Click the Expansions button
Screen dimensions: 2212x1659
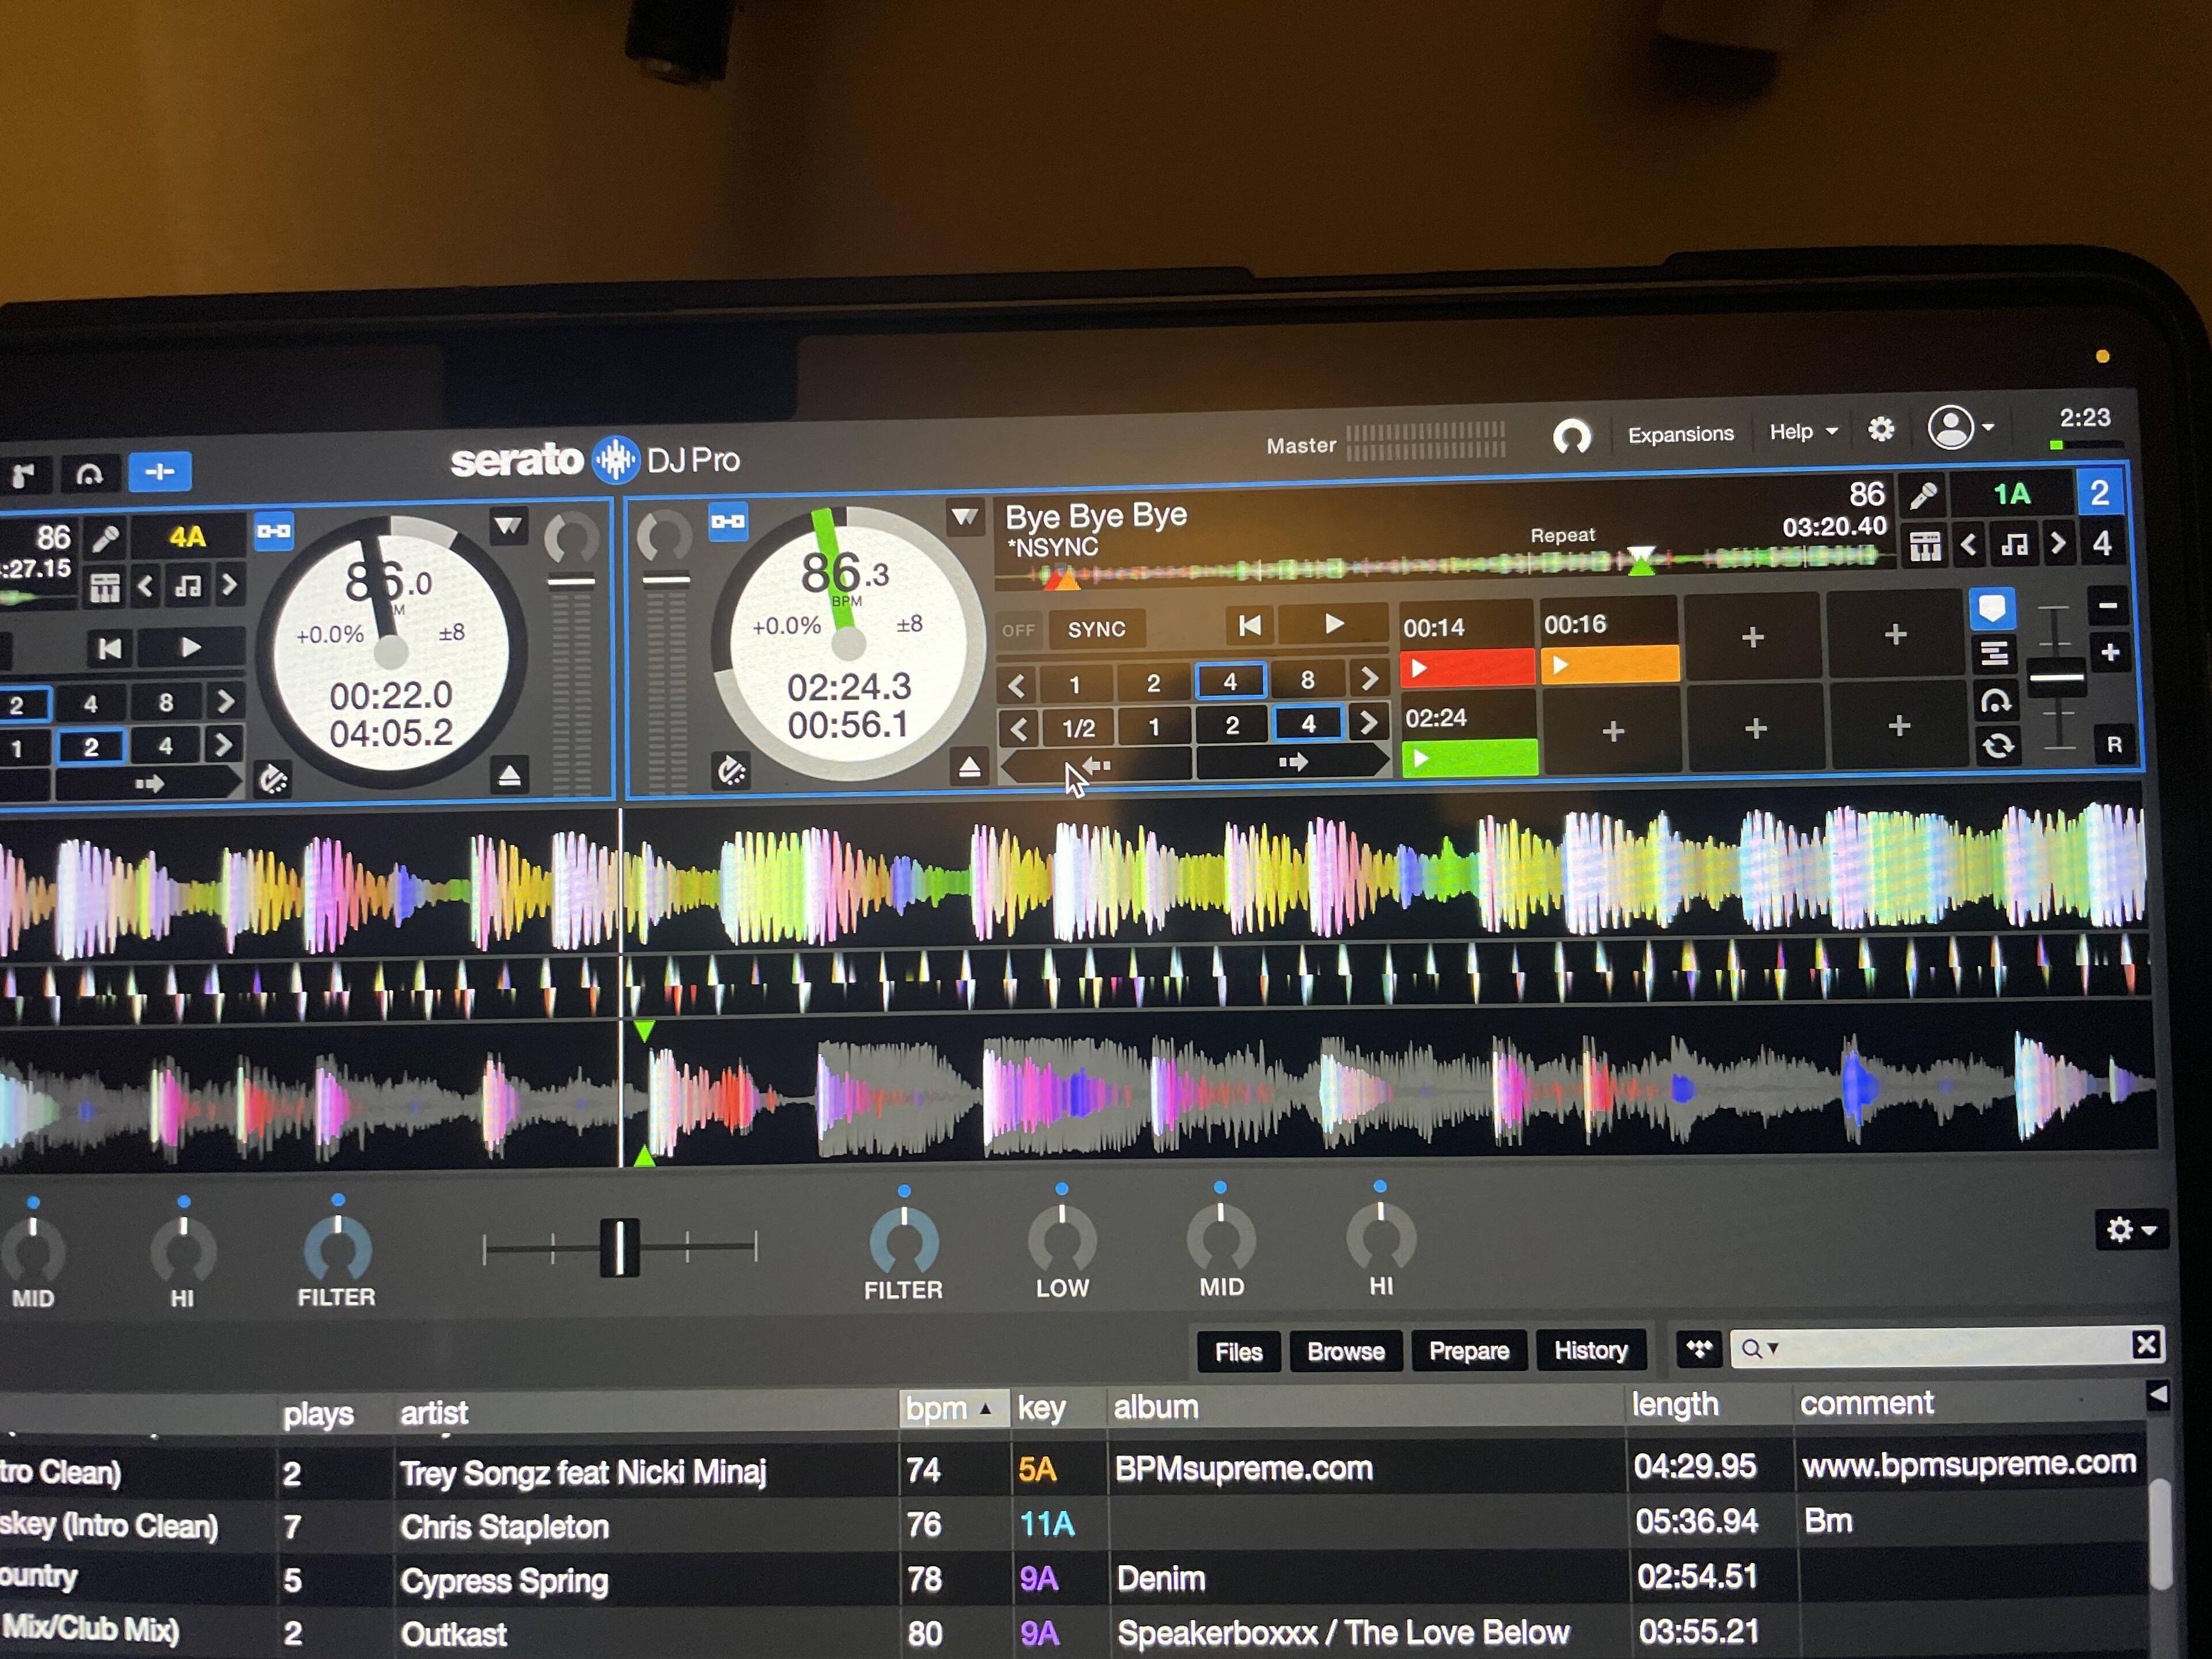(1680, 434)
